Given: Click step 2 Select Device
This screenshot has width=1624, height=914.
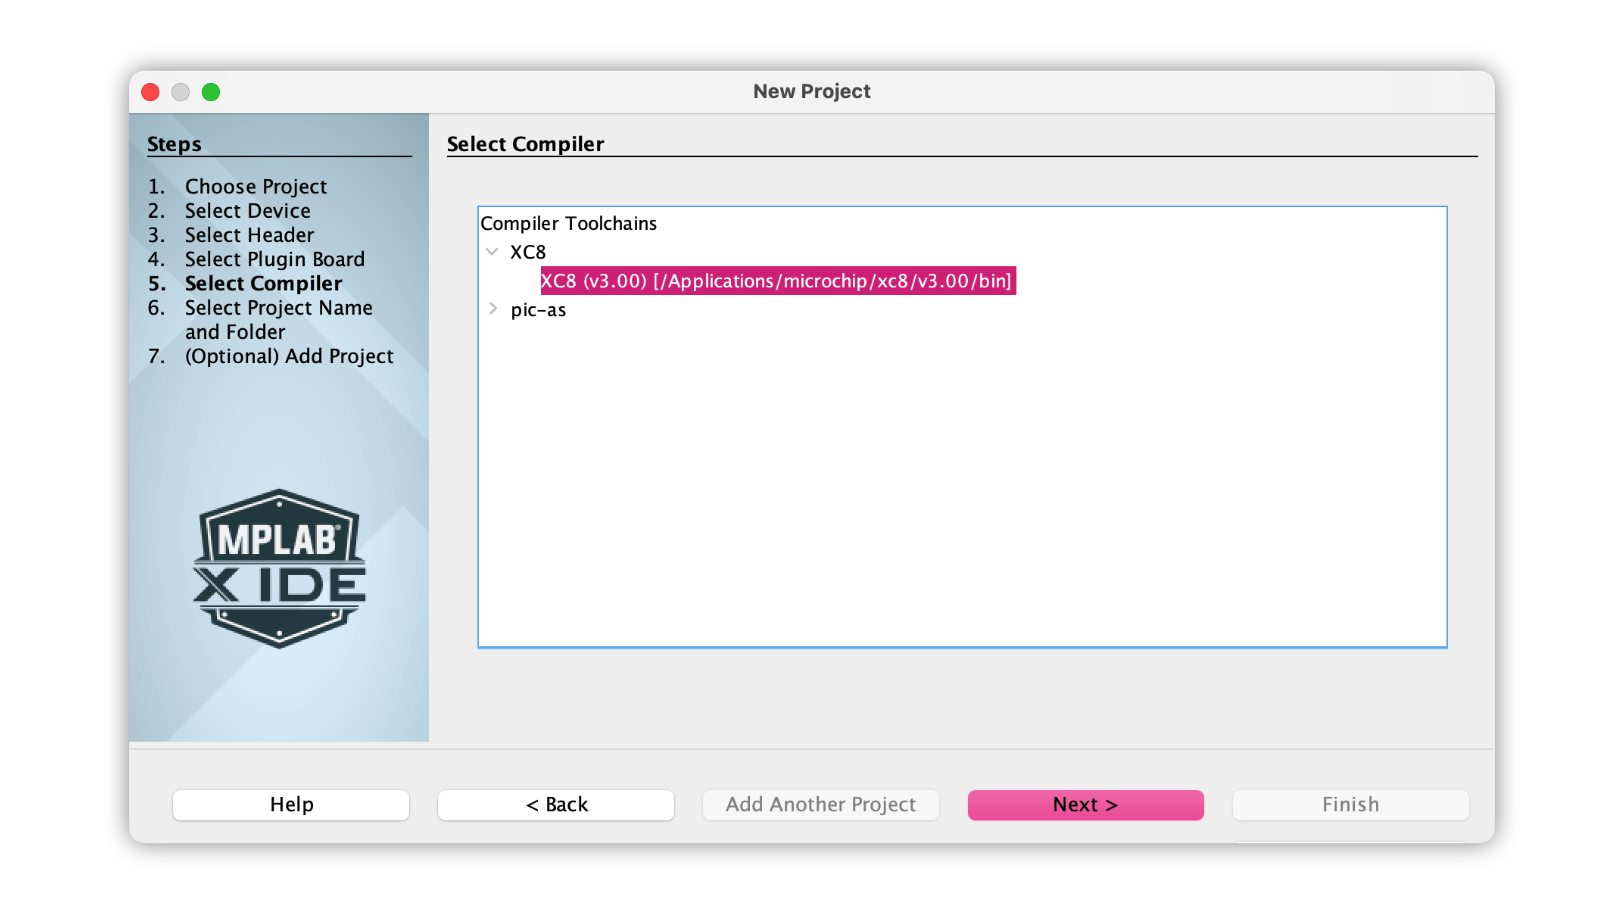Looking at the screenshot, I should click(248, 211).
